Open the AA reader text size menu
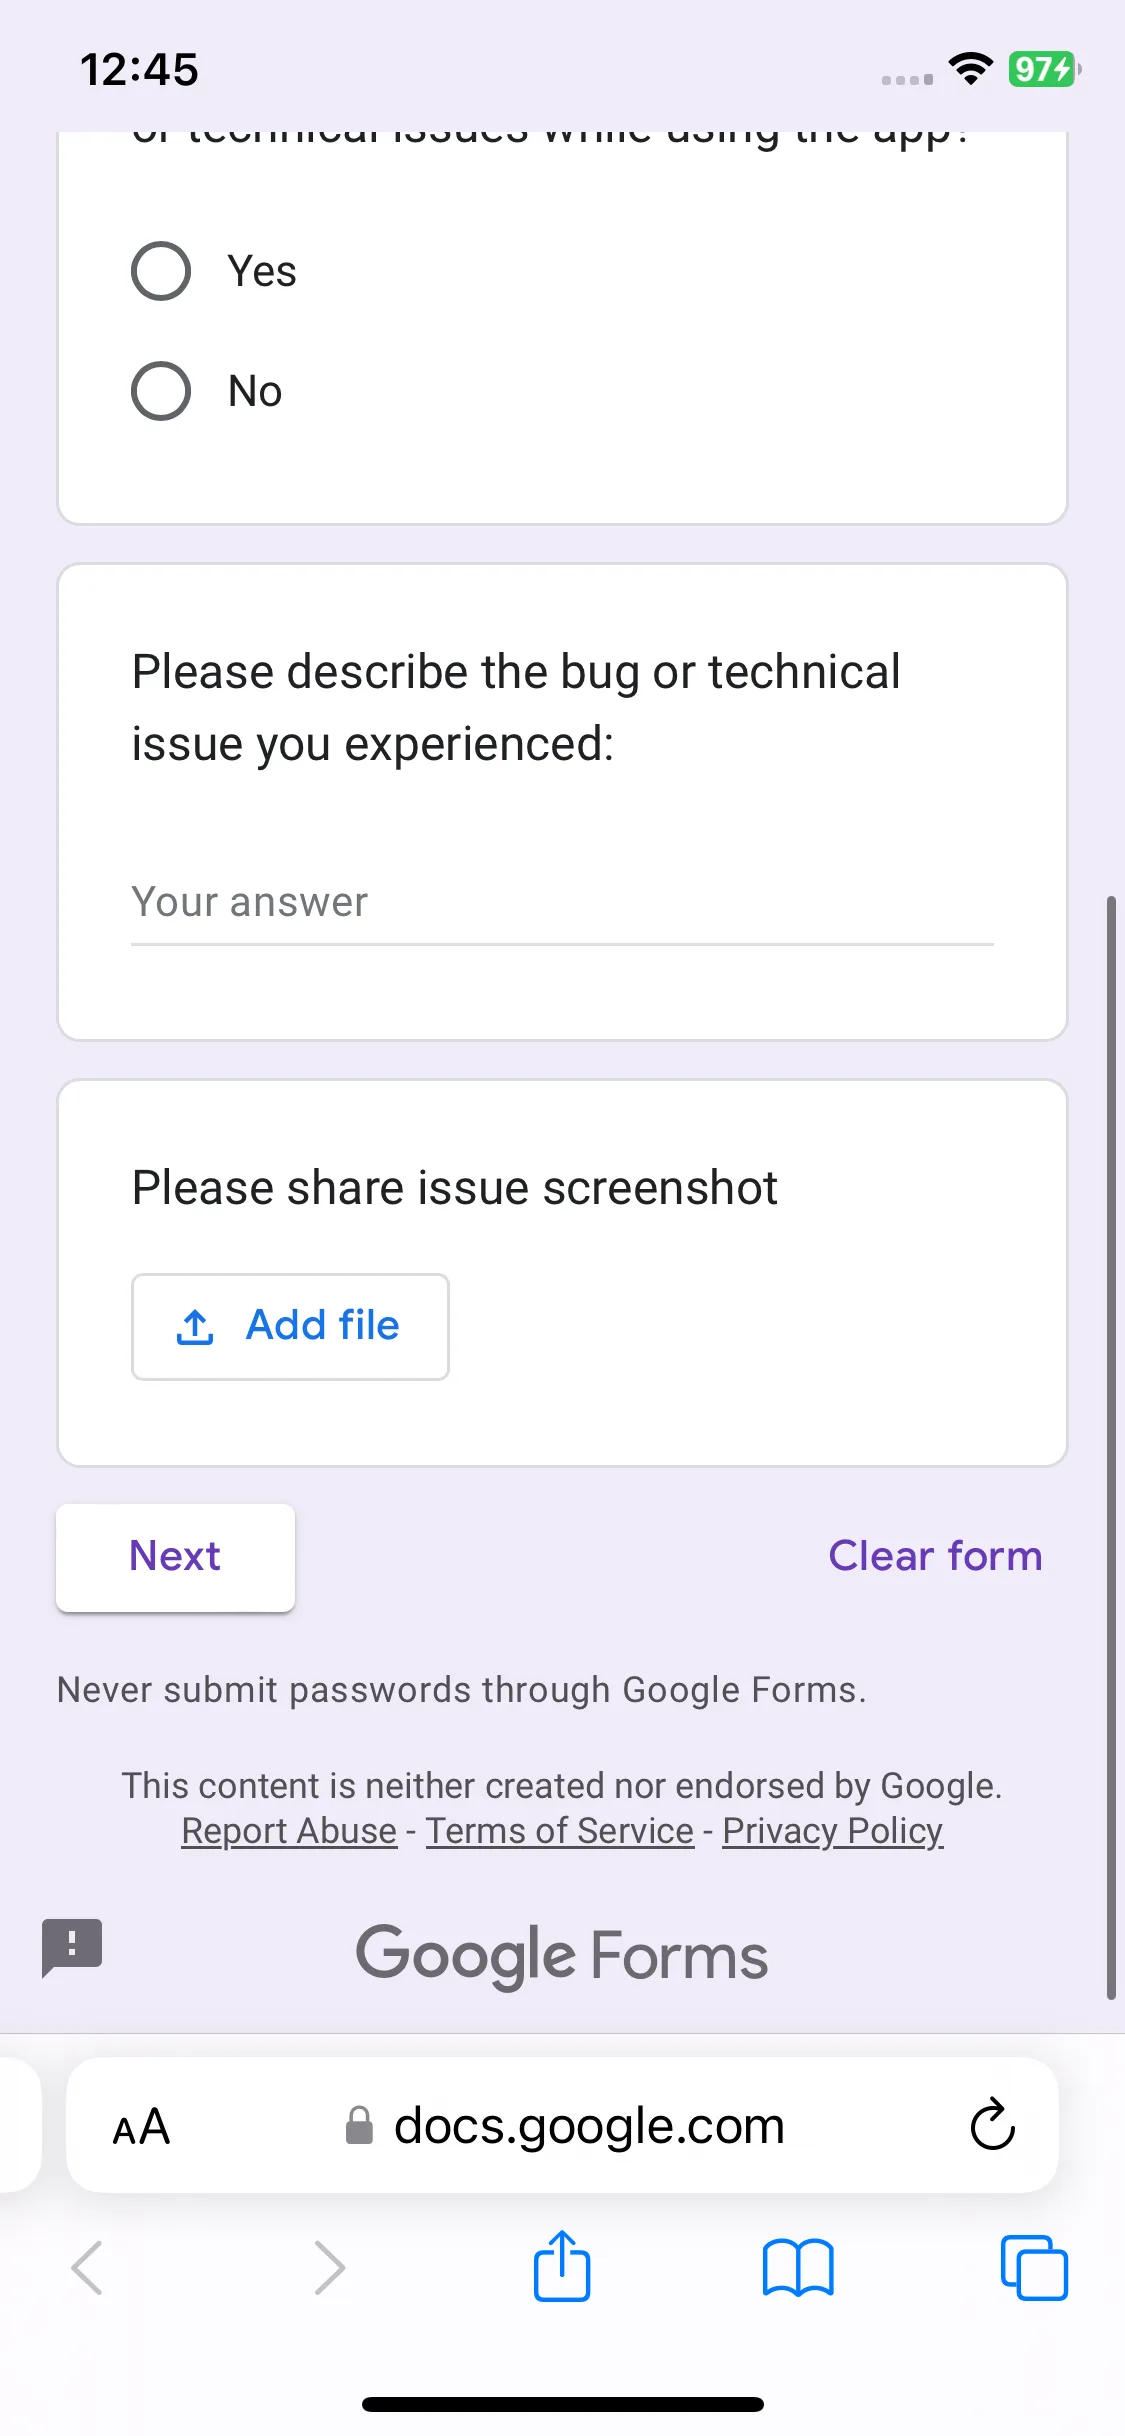Viewport: 1125px width, 2436px height. [141, 2127]
